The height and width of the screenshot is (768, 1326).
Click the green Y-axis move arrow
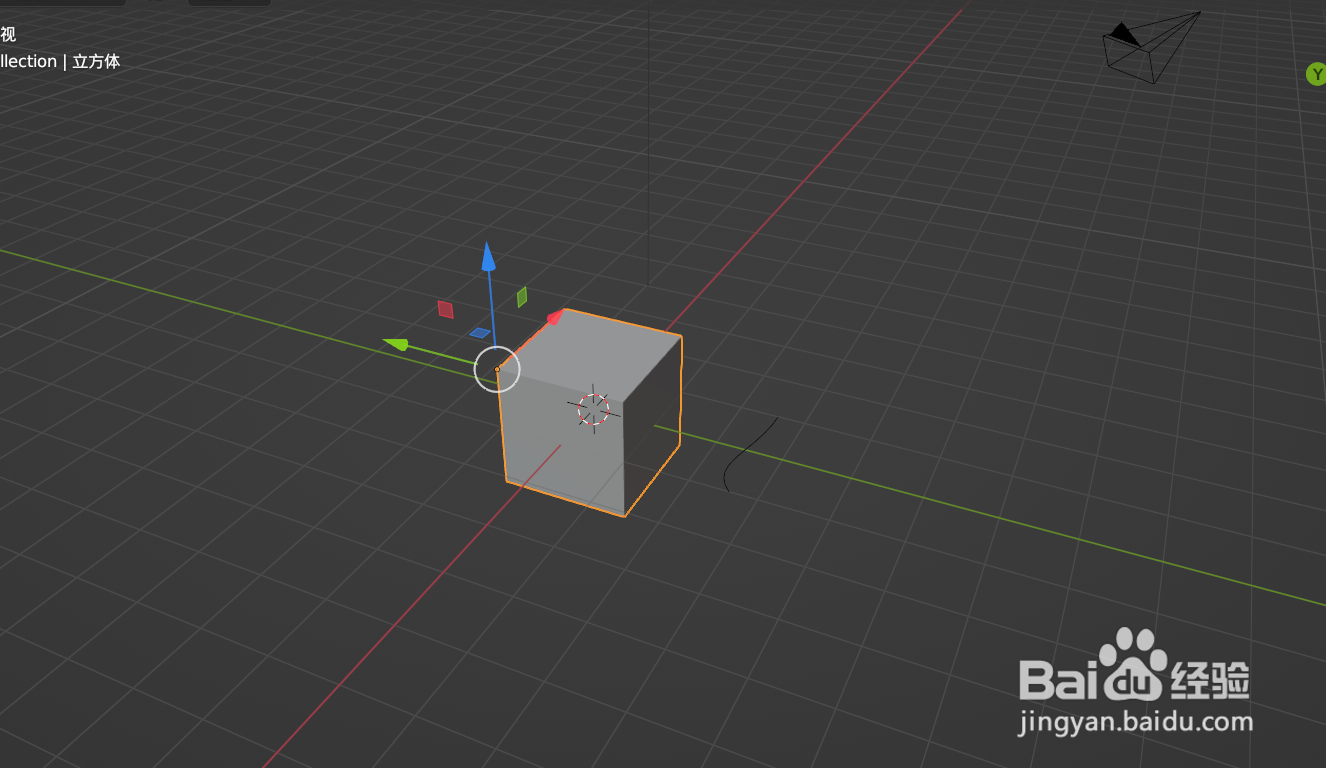pos(396,344)
